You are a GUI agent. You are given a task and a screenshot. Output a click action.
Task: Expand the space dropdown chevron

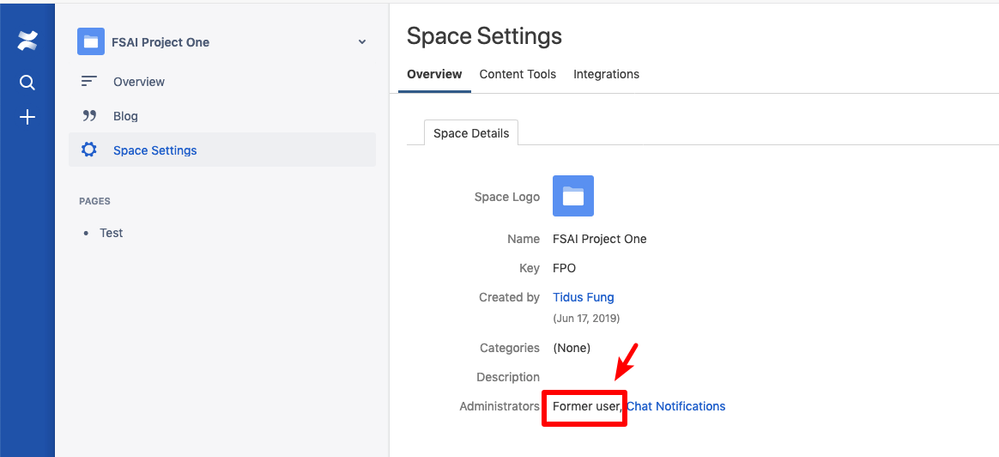pos(362,42)
